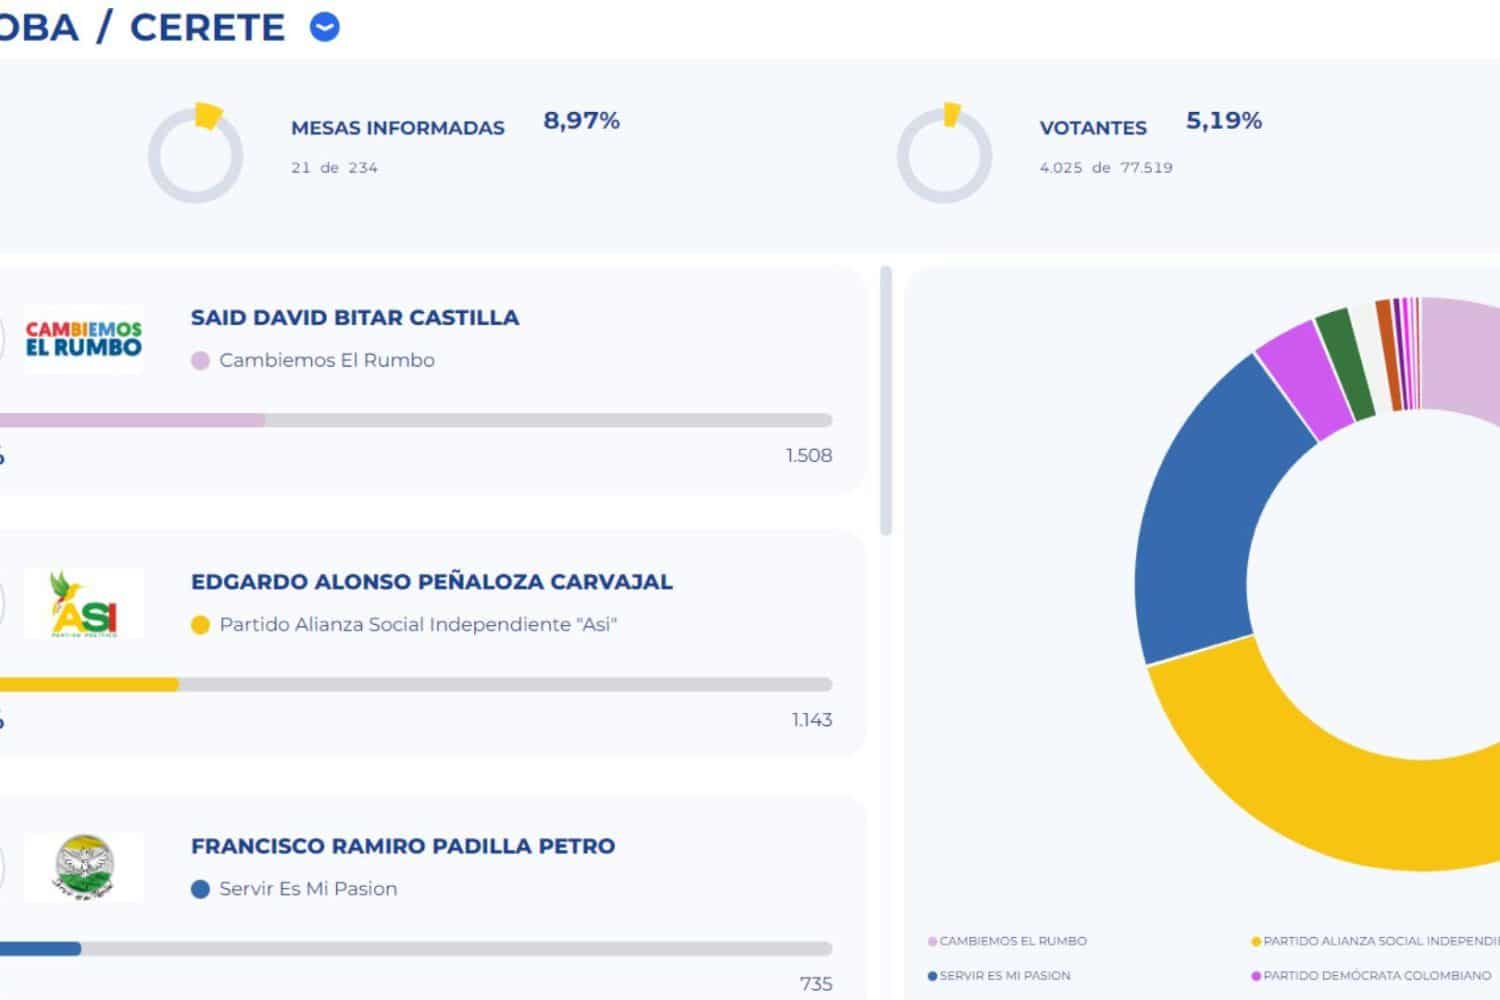Click the Cambiemos El Rumbo party logo

[x=84, y=340]
